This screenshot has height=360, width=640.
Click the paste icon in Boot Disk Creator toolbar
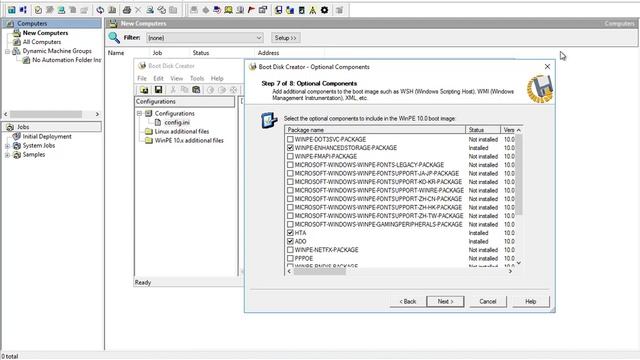196,89
